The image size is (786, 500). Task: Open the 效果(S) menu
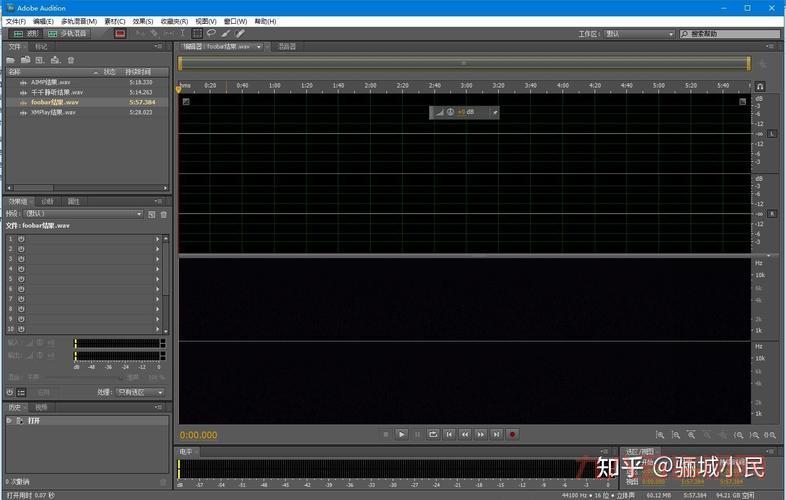143,21
